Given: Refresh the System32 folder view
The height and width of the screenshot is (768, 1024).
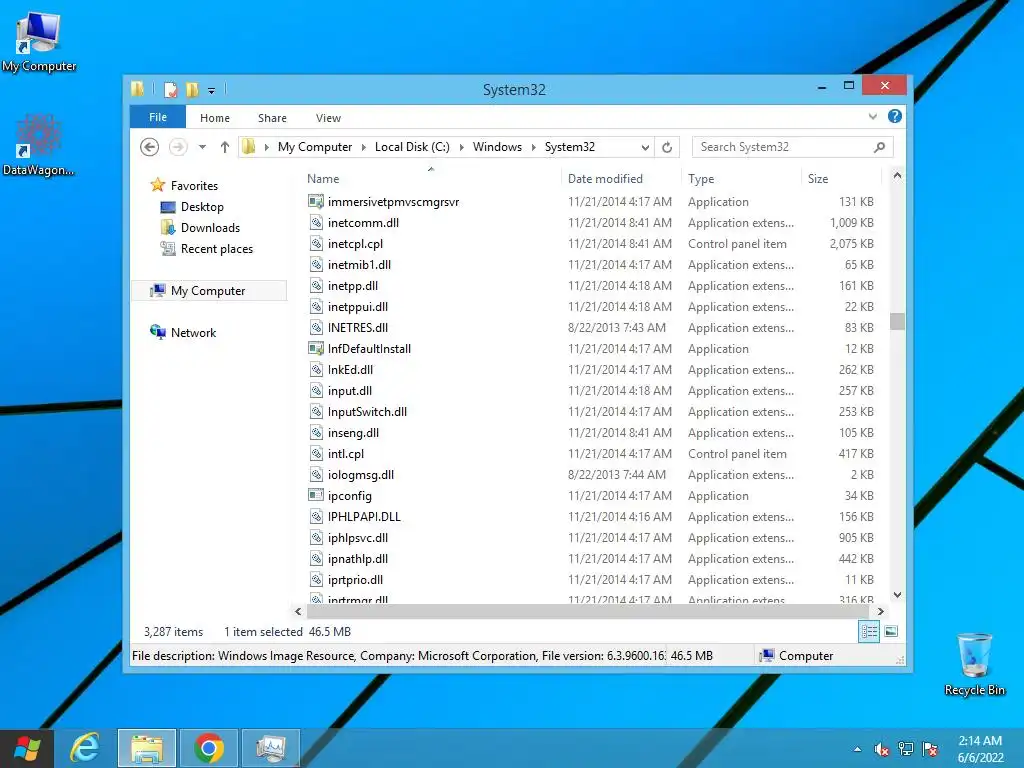Looking at the screenshot, I should (667, 148).
